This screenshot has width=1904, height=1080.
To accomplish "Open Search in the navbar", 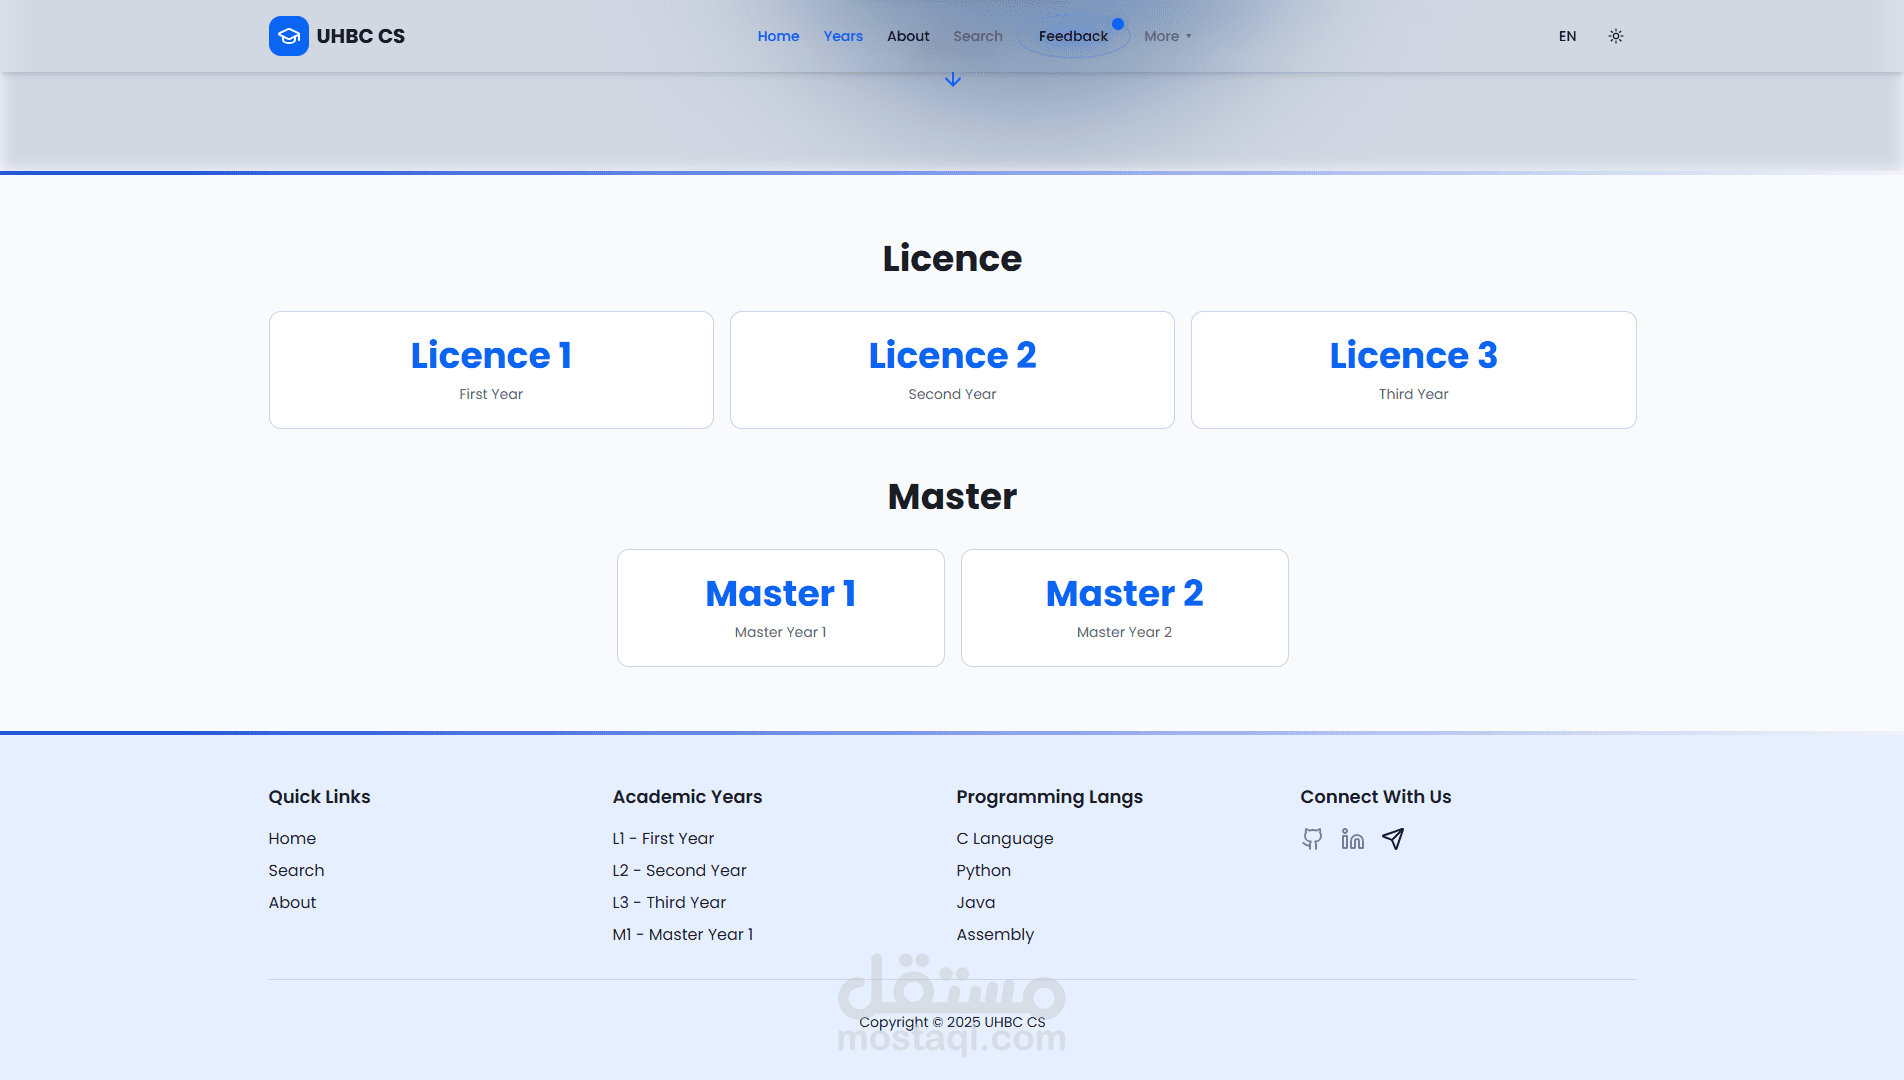I will coord(978,36).
